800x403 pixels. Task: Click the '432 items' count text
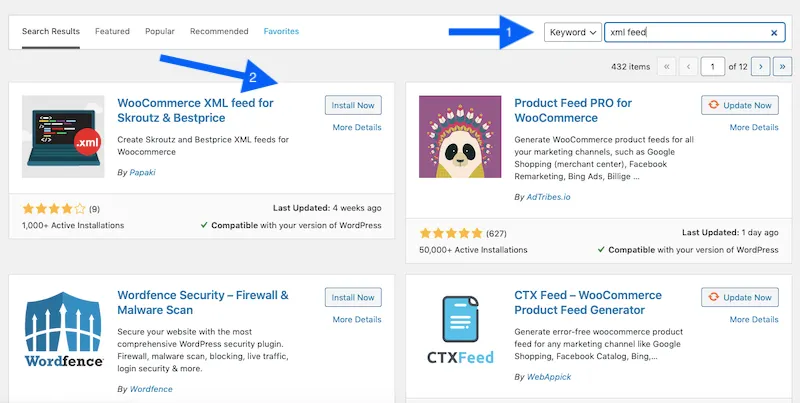click(631, 67)
